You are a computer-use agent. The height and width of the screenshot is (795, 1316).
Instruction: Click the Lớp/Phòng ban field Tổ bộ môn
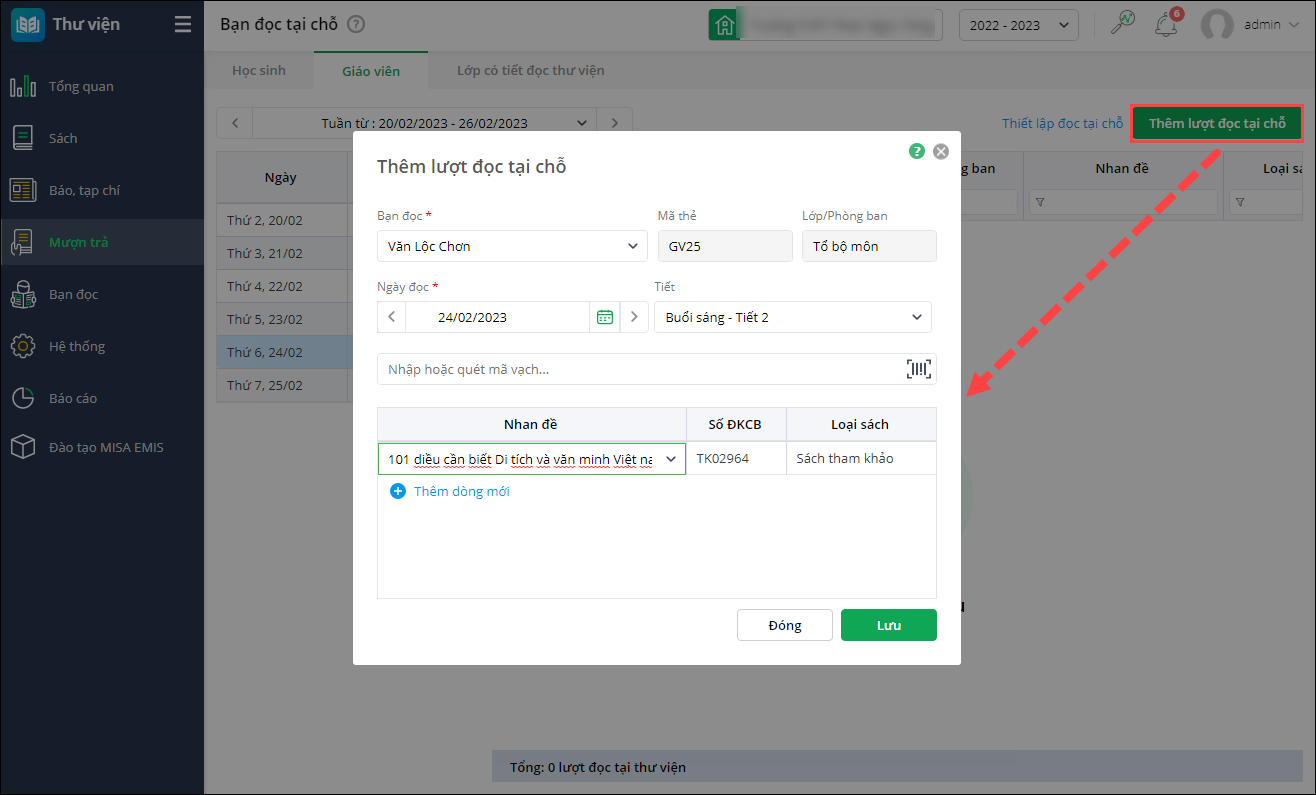[869, 246]
